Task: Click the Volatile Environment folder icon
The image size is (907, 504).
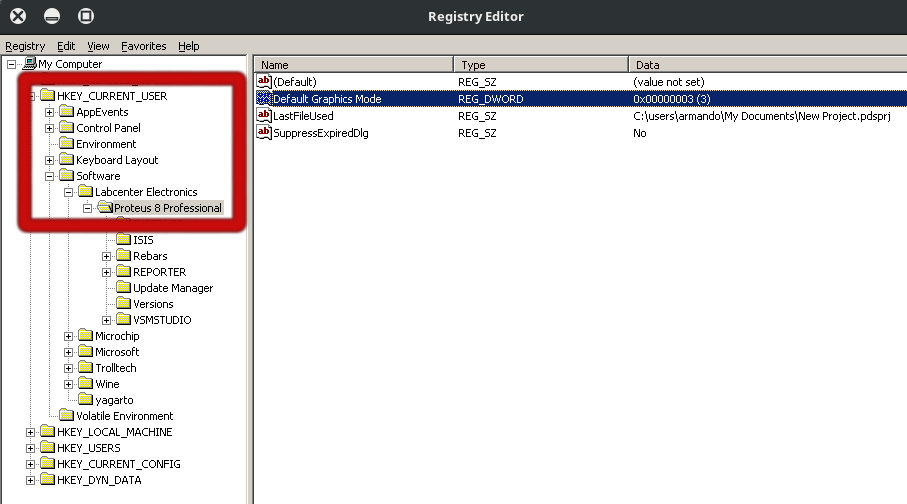Action: click(67, 415)
